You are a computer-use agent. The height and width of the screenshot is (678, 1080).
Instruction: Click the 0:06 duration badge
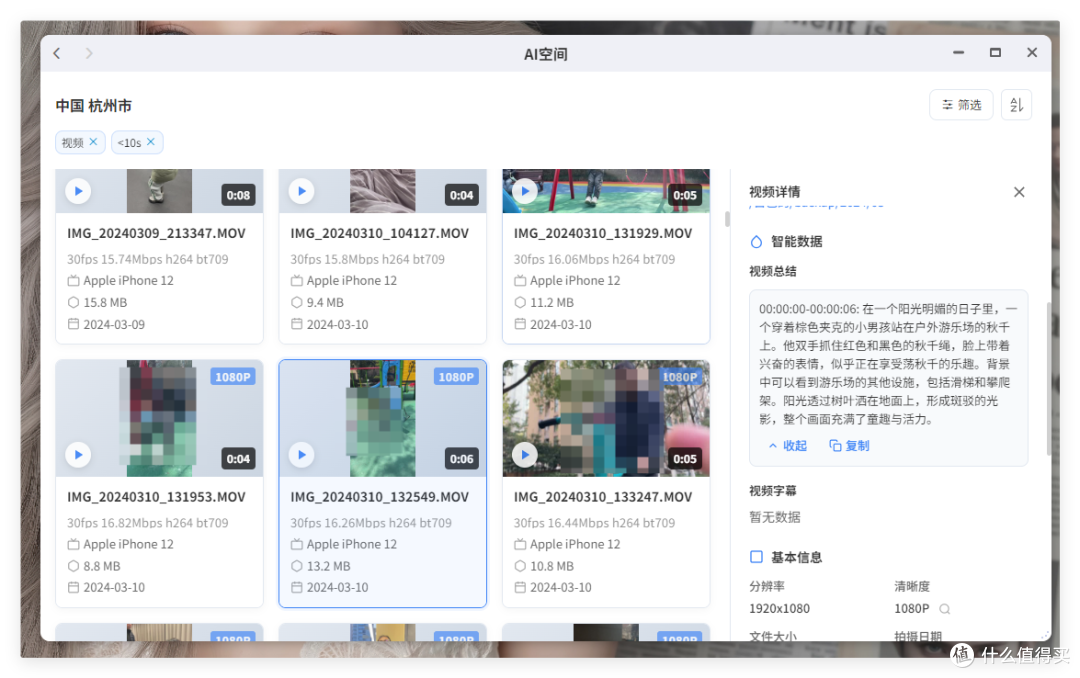click(x=461, y=459)
